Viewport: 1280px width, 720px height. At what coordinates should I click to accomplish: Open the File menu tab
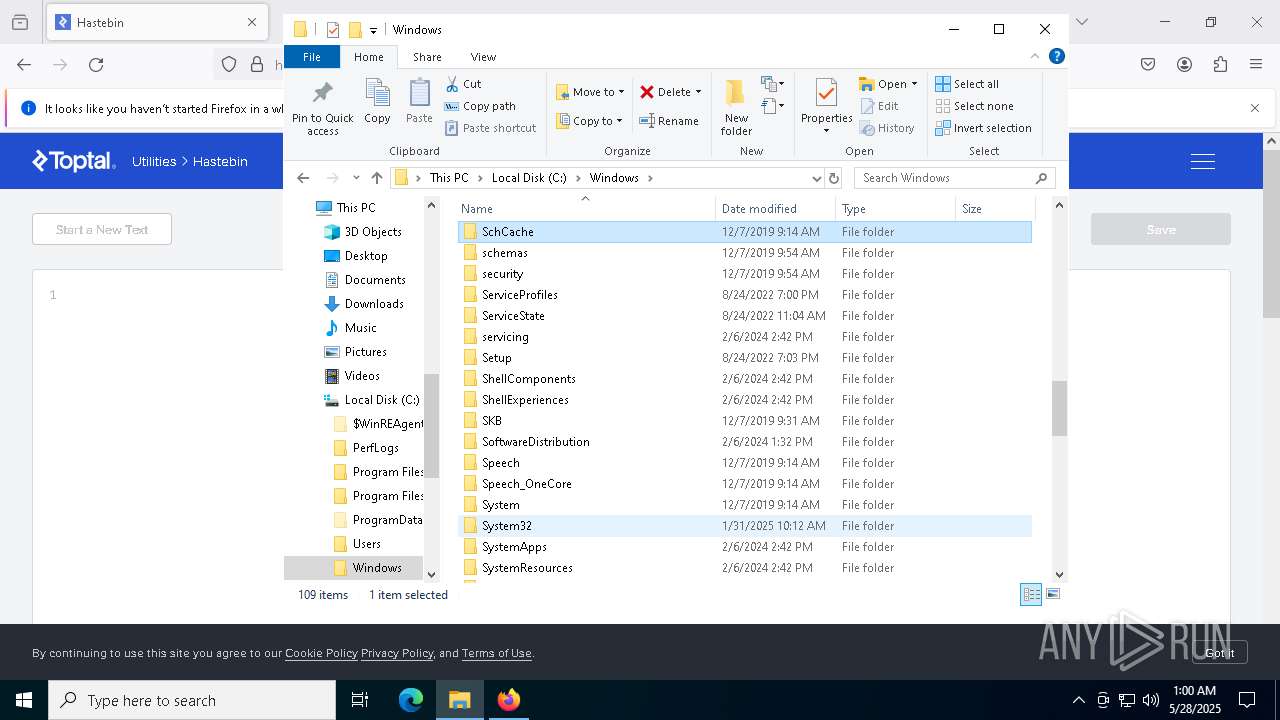click(x=312, y=57)
